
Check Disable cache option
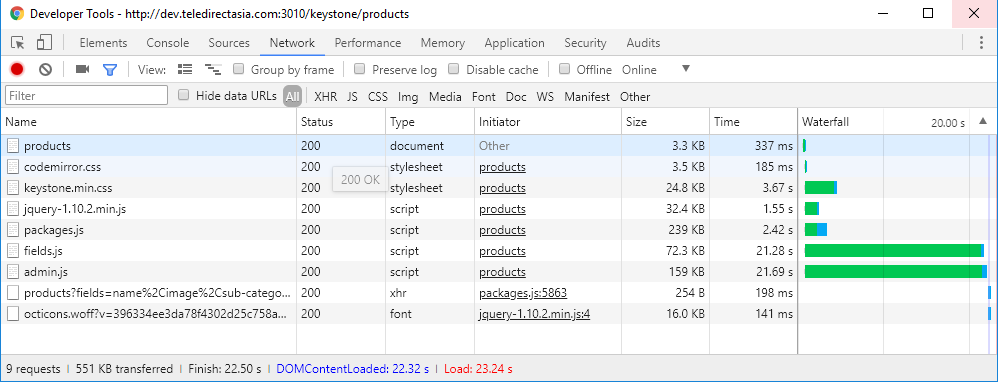click(454, 69)
